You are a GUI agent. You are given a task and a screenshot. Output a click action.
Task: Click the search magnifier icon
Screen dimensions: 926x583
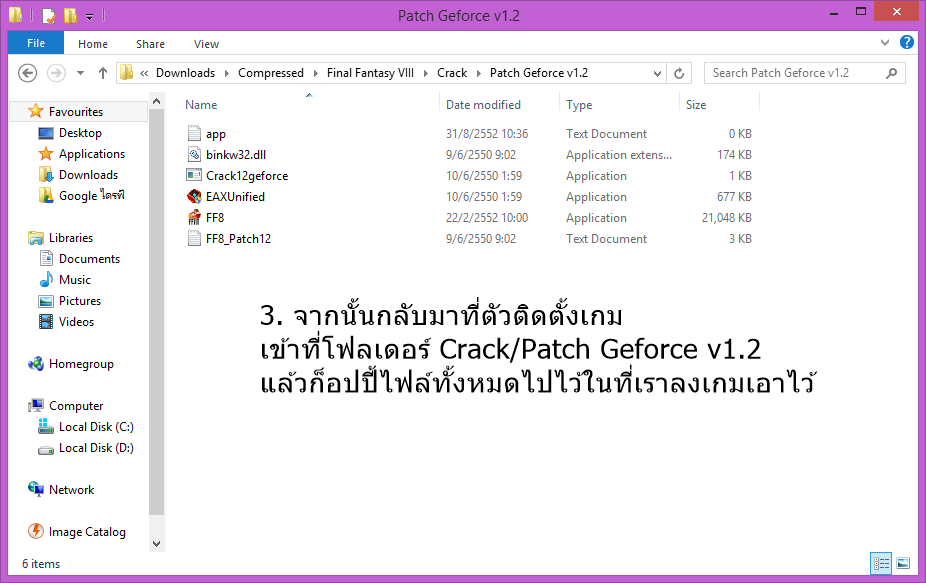892,73
